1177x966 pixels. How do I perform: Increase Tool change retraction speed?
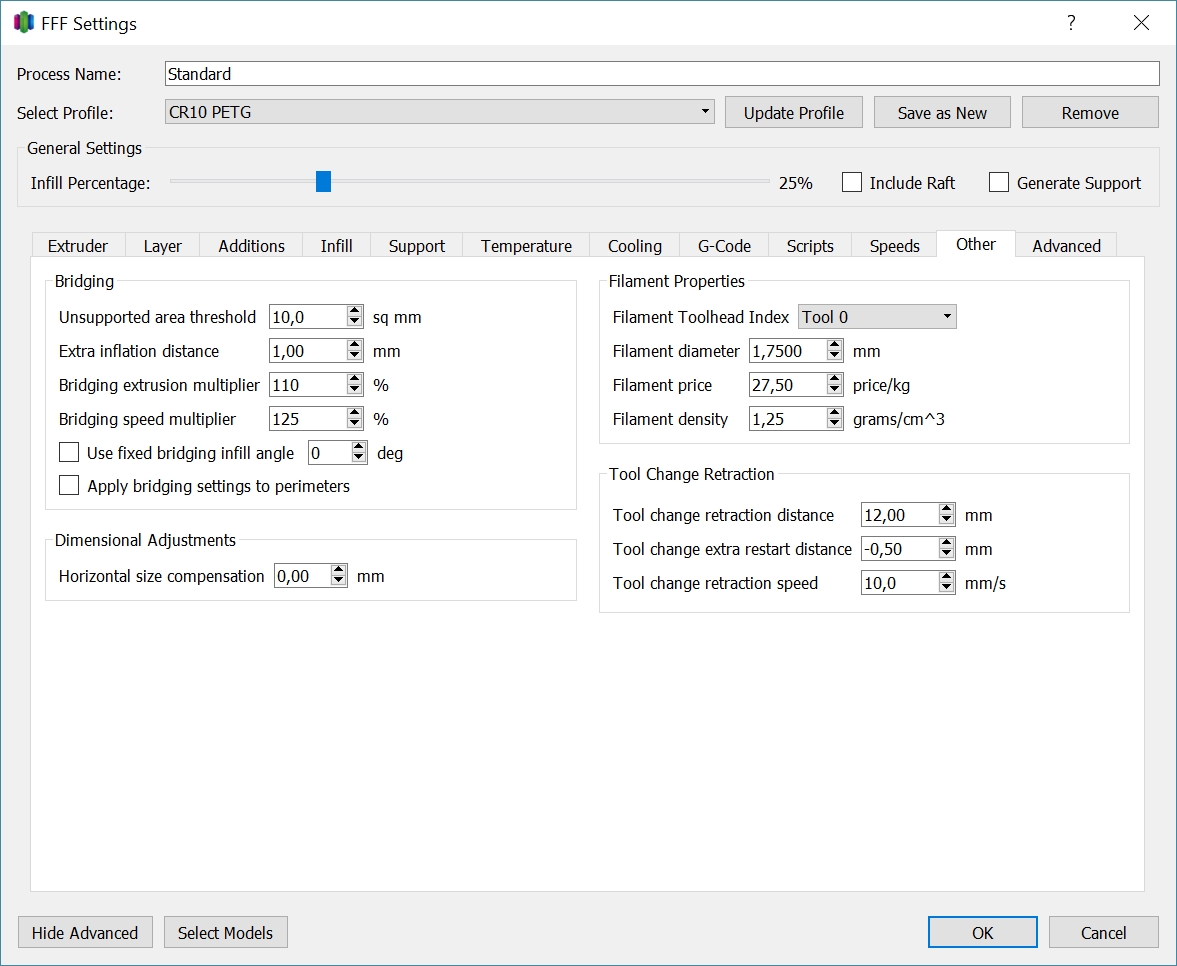point(947,576)
